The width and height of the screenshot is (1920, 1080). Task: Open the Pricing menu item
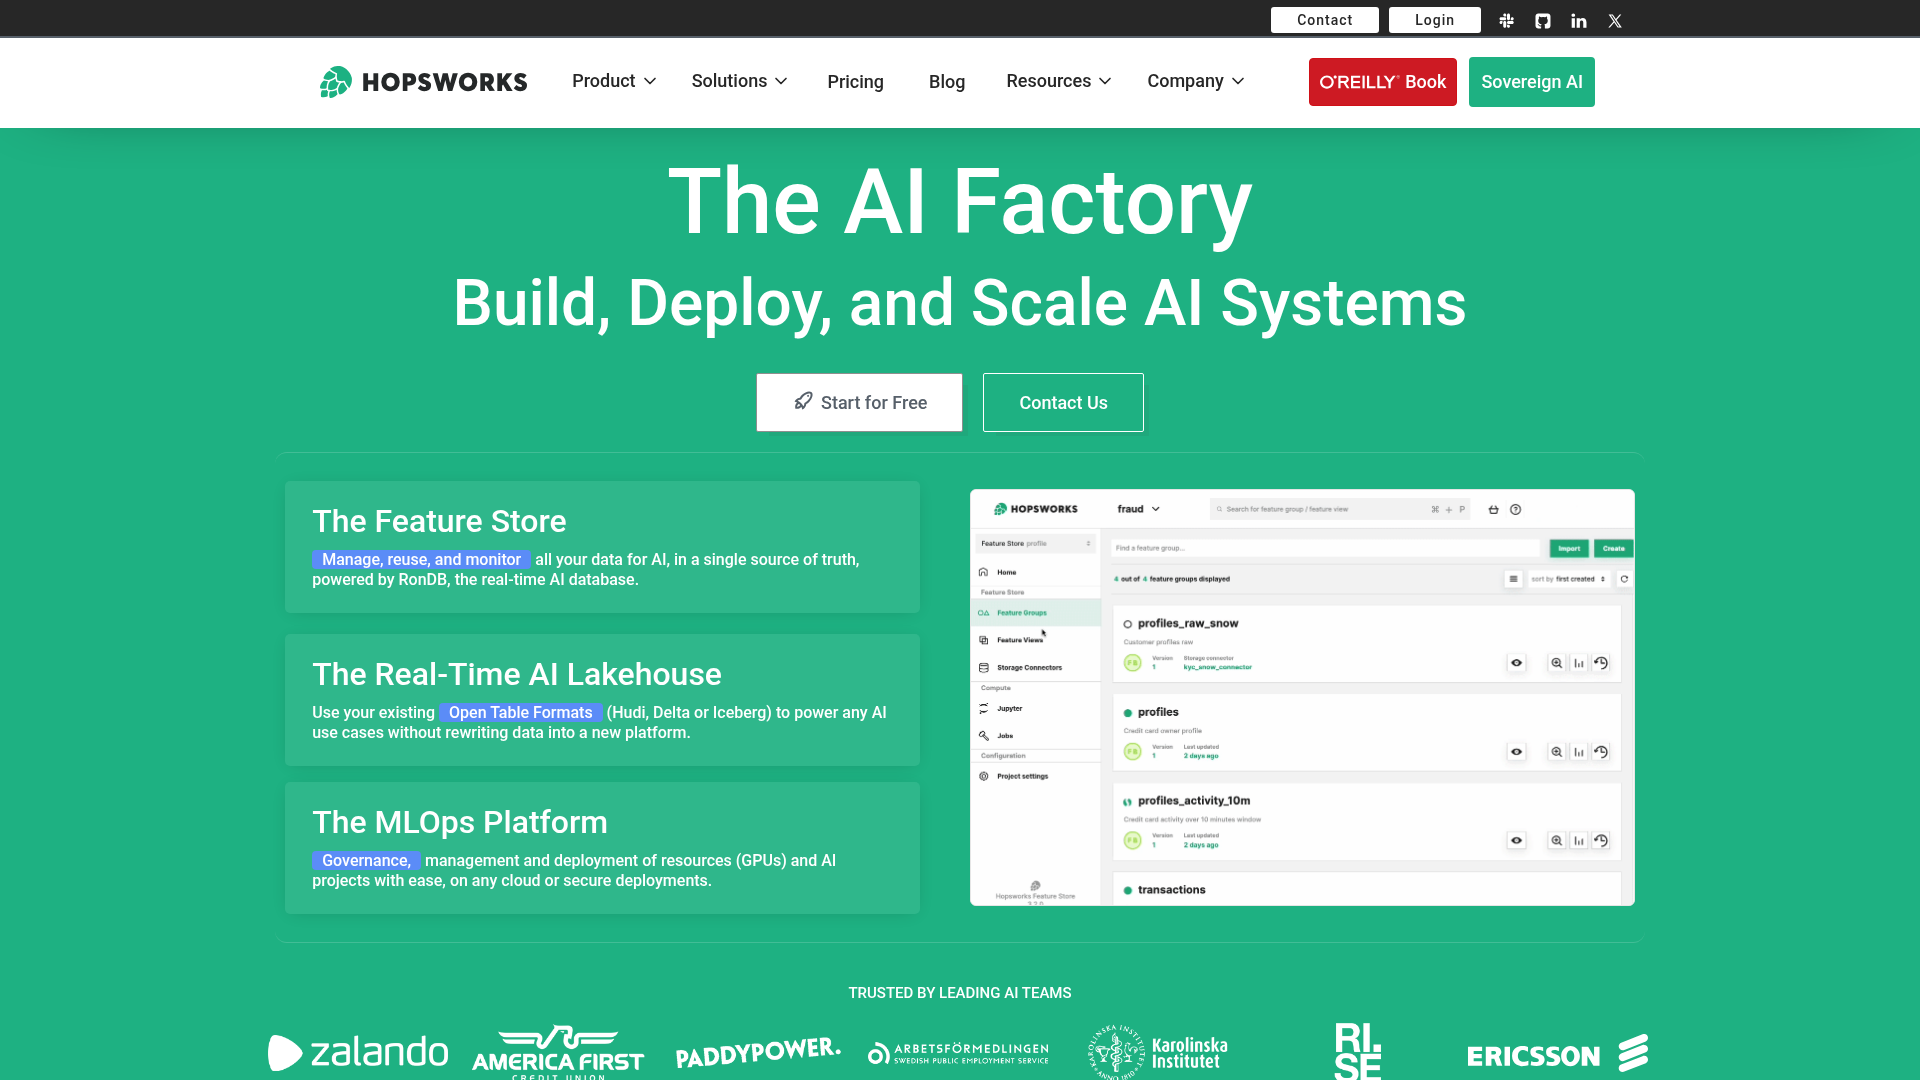tap(855, 81)
